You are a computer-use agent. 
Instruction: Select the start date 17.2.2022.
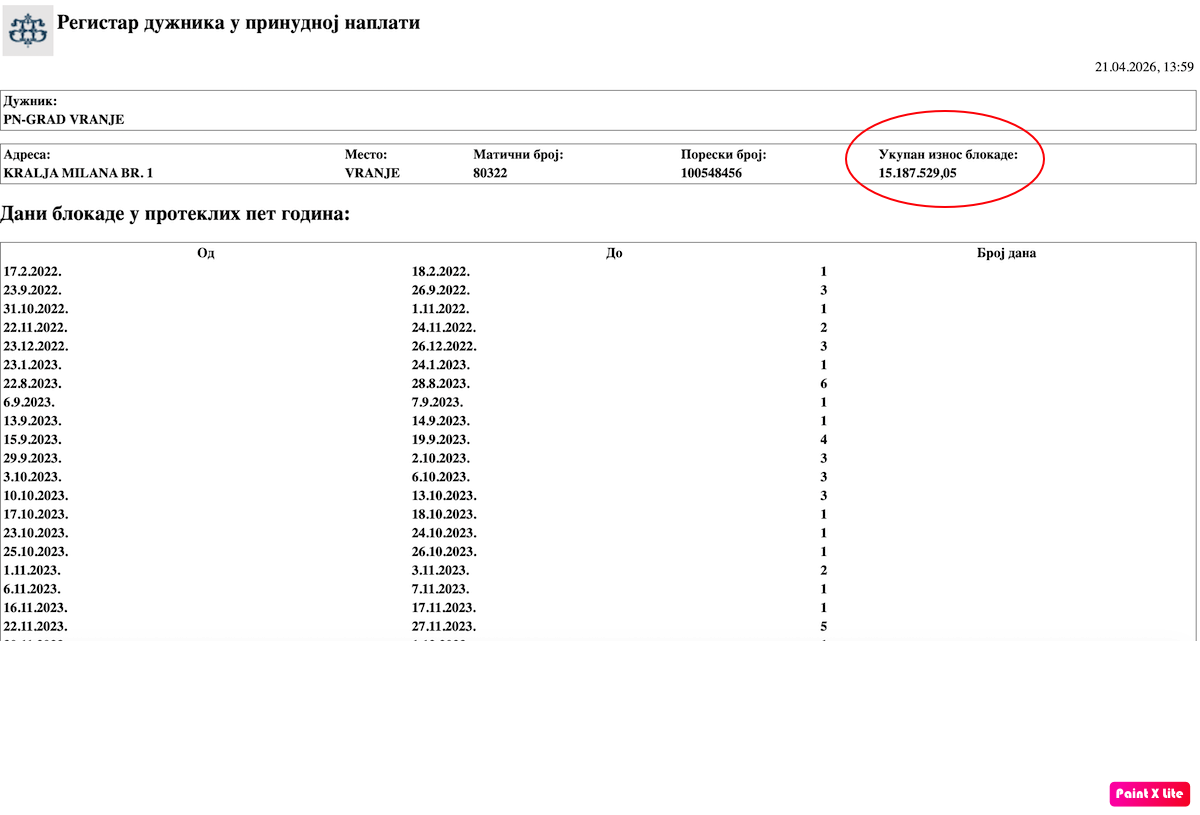coord(33,272)
